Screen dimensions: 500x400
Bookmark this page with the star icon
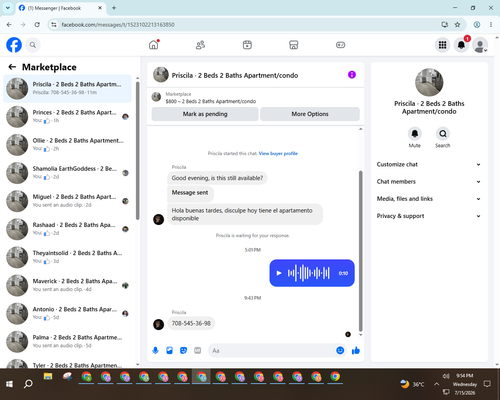click(x=457, y=25)
